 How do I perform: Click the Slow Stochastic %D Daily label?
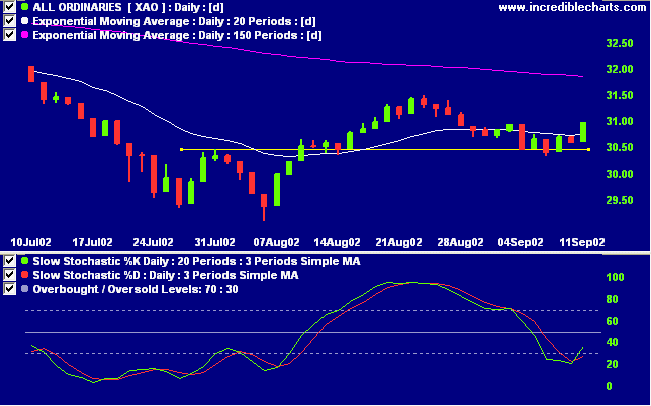click(165, 275)
